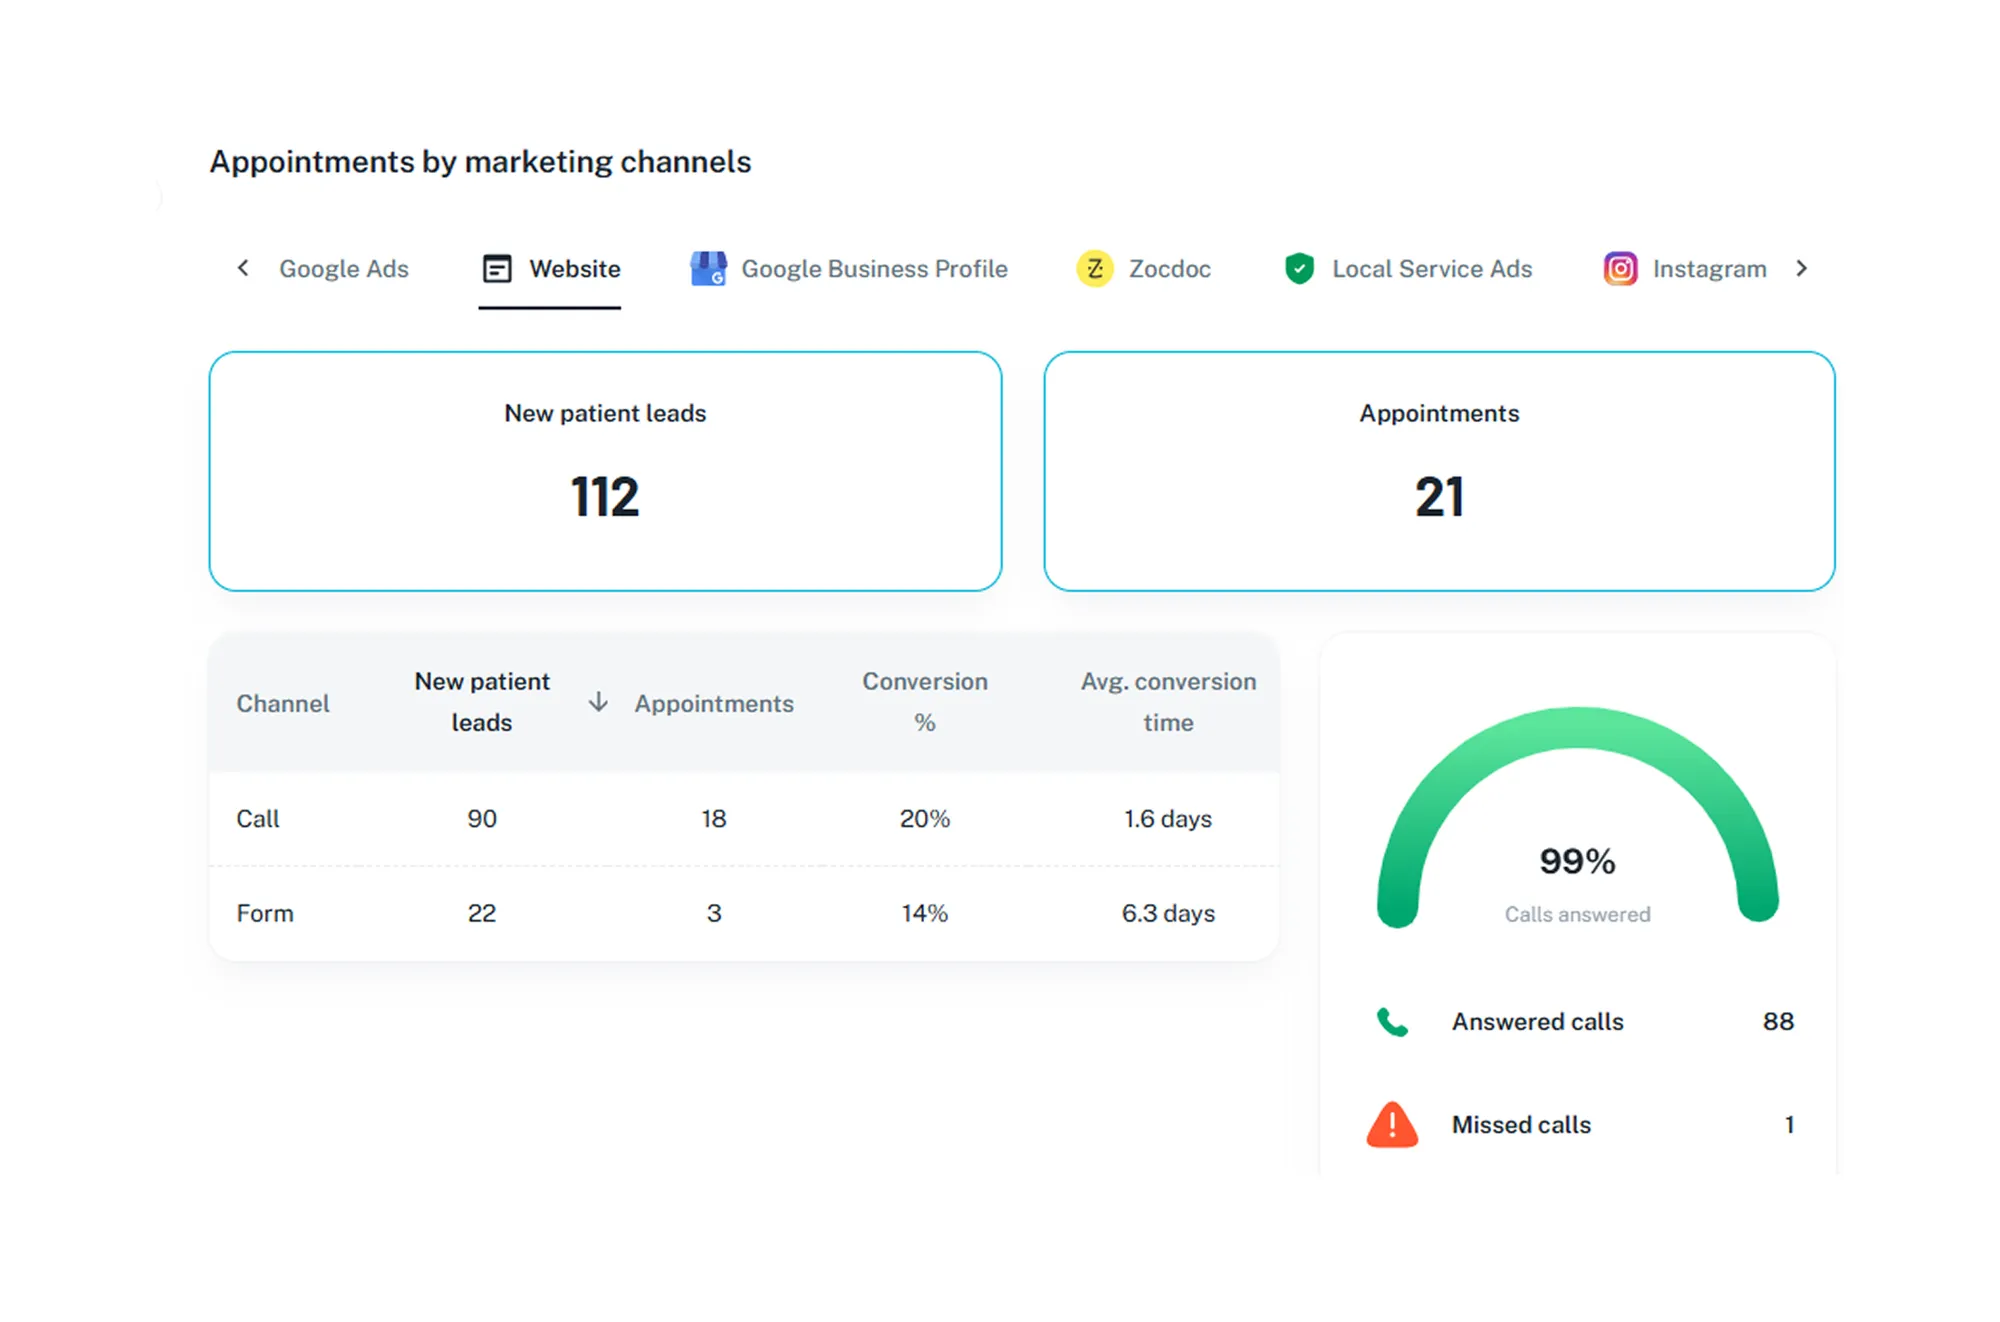Select the Form channel row
Image resolution: width=2000 pixels, height=1322 pixels.
coord(265,913)
